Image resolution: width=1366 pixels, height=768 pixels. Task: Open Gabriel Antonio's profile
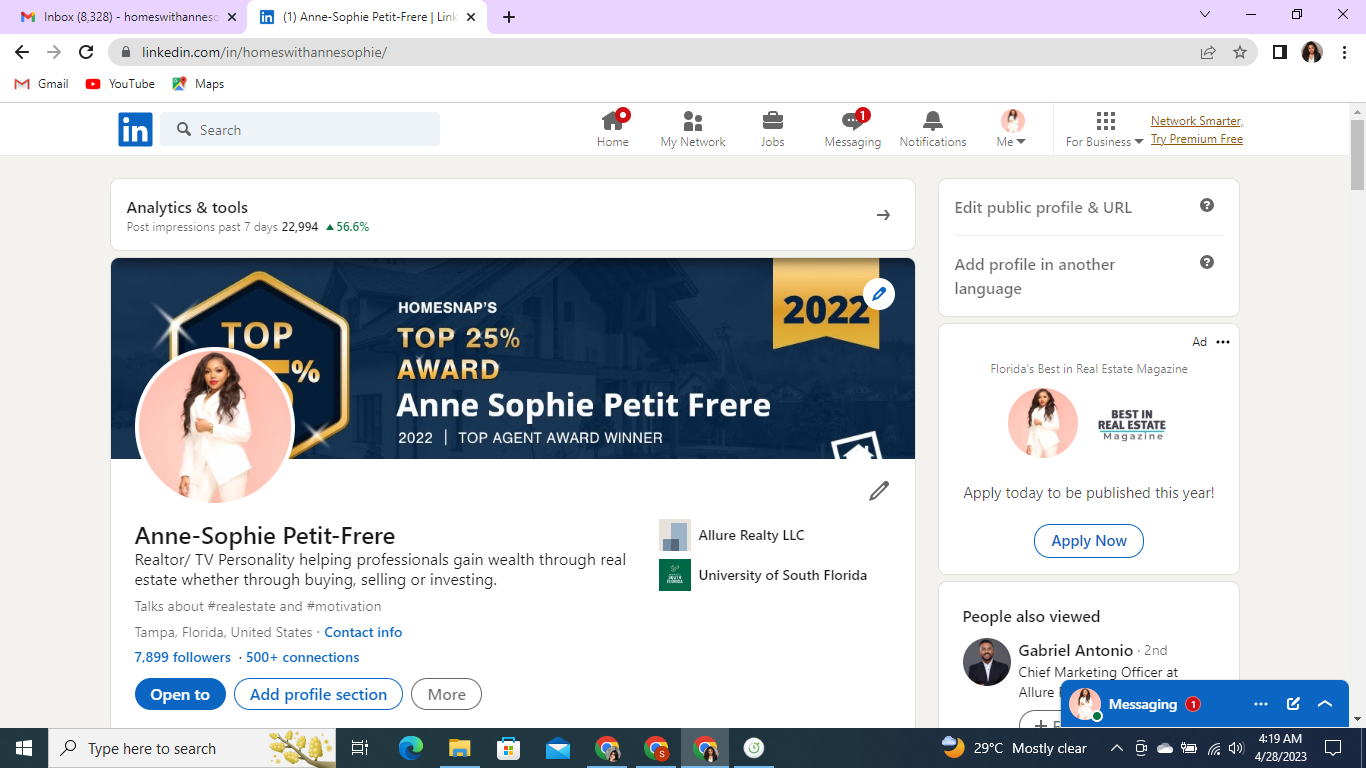pyautogui.click(x=1076, y=650)
